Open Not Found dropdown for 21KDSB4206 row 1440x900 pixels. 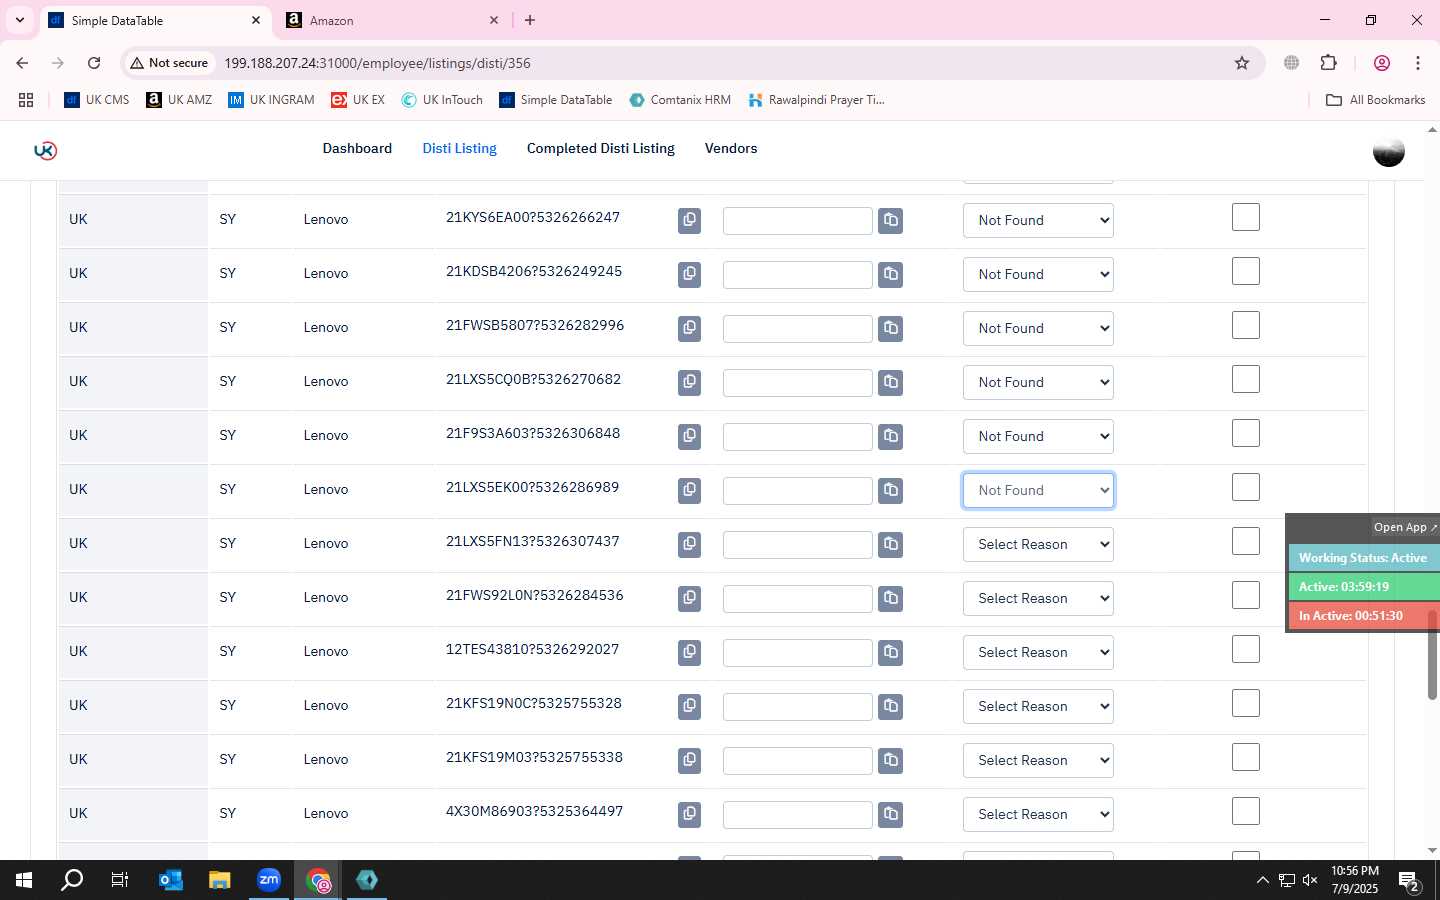[1038, 274]
